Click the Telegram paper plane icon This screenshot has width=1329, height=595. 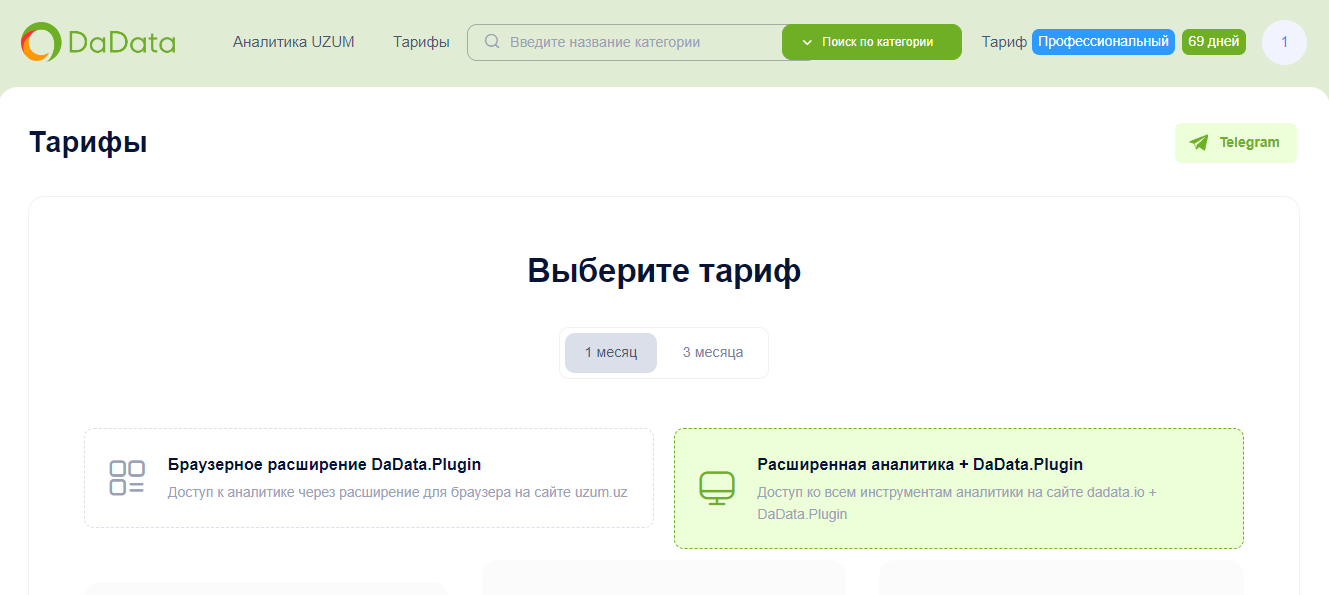pos(1198,143)
